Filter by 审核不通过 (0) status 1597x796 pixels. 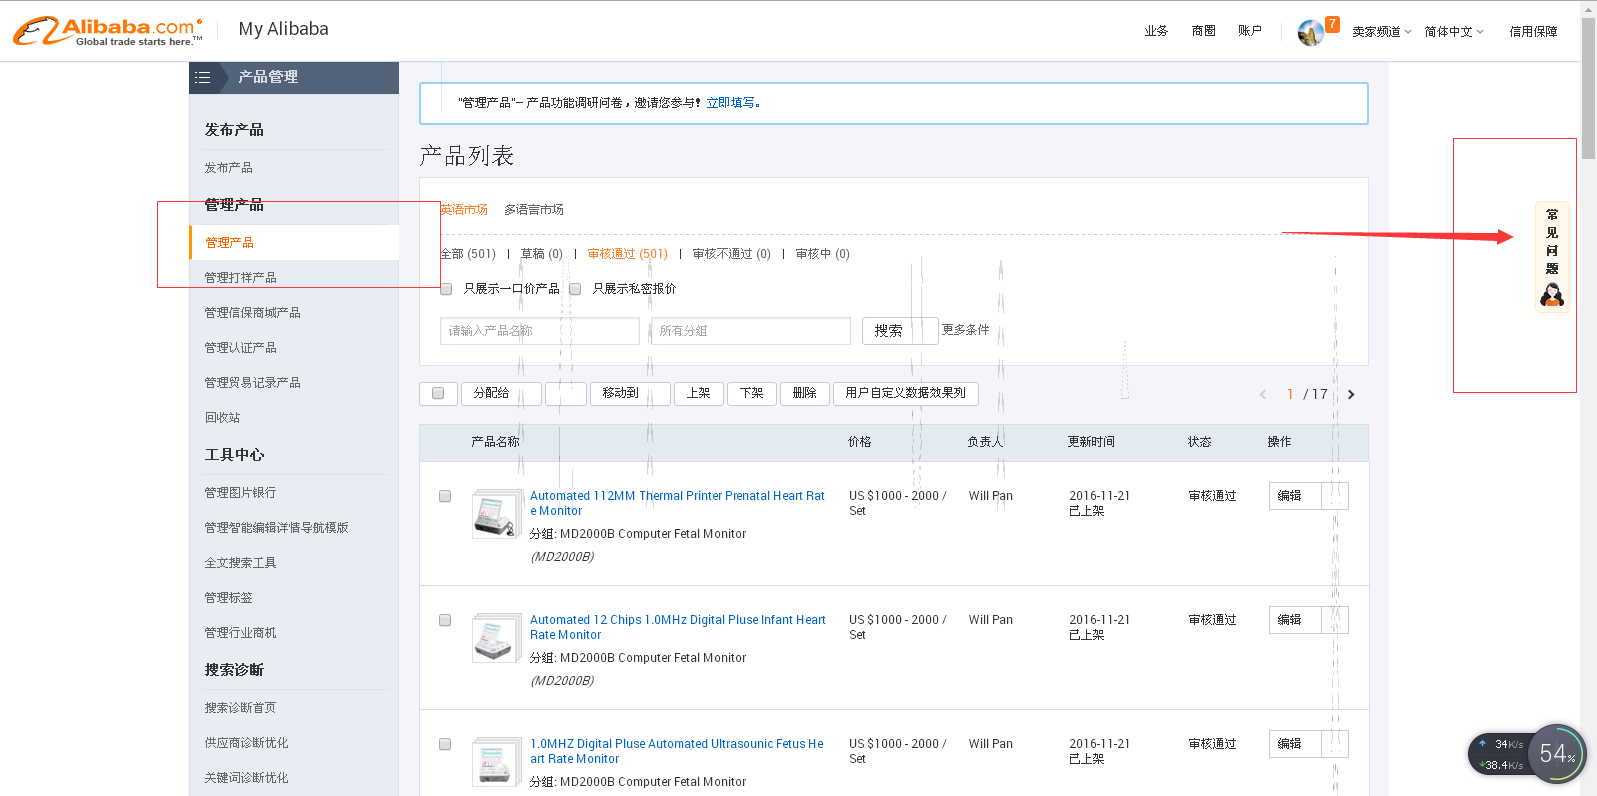click(732, 254)
